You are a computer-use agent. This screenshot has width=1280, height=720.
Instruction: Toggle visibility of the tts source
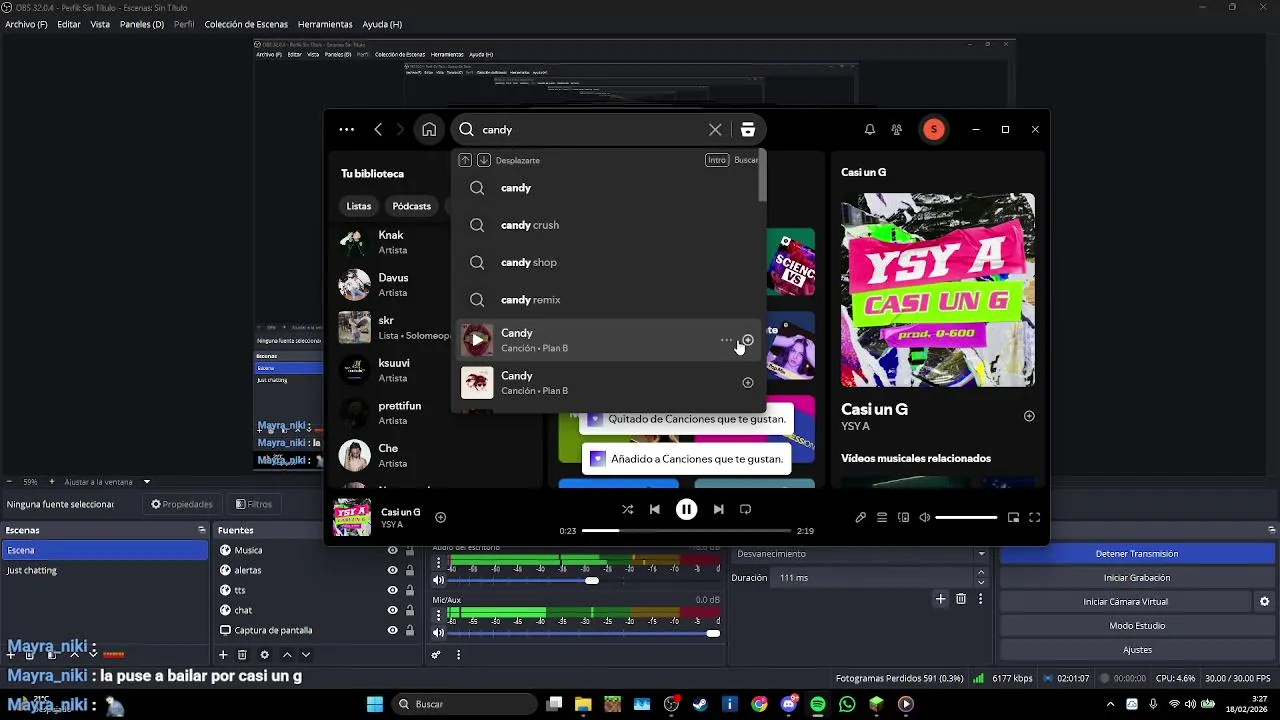pyautogui.click(x=392, y=590)
